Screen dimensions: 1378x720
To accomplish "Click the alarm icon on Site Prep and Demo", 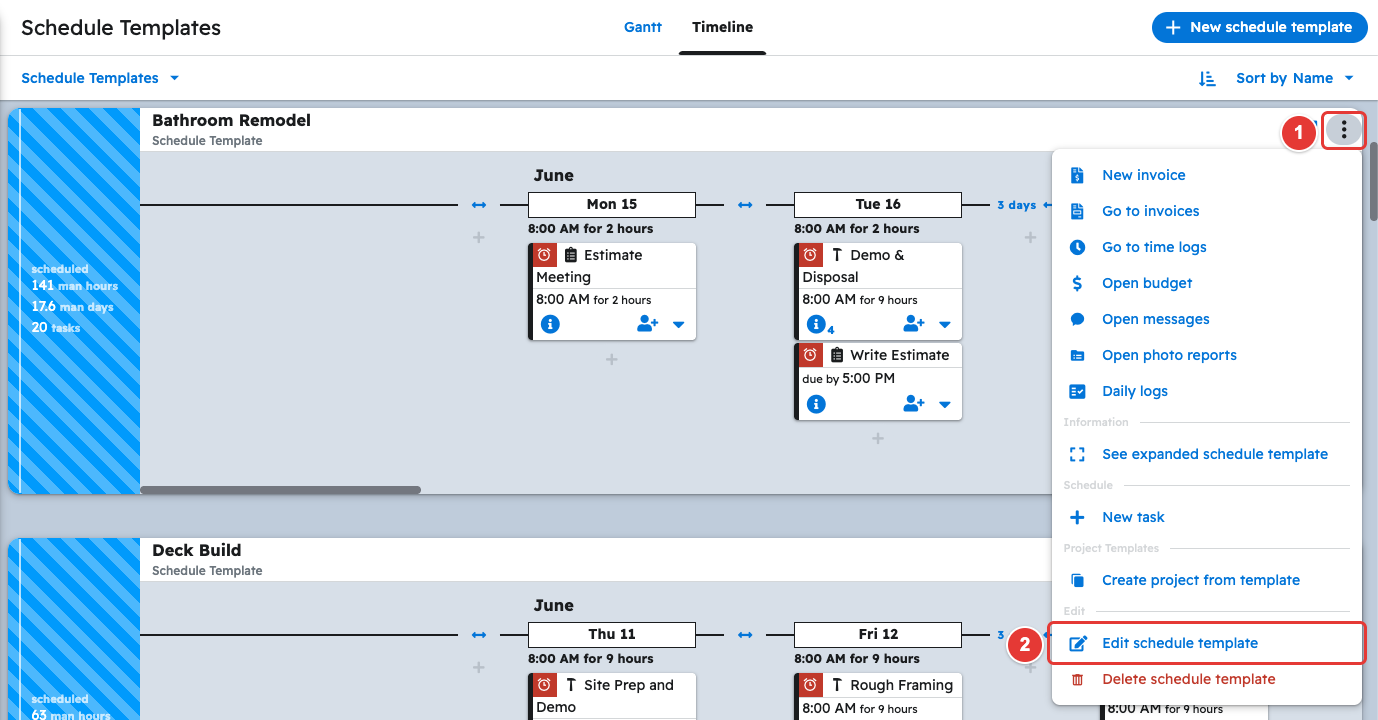I will click(x=545, y=685).
